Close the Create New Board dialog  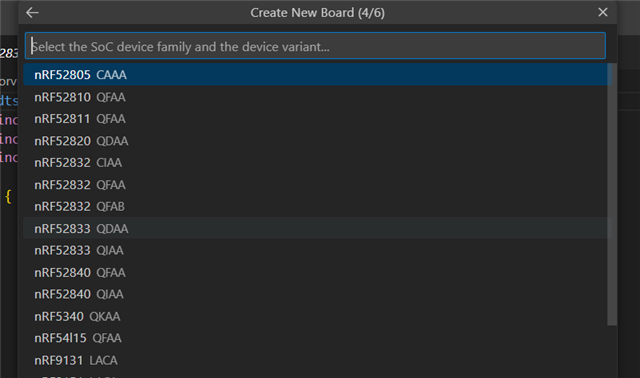point(602,13)
